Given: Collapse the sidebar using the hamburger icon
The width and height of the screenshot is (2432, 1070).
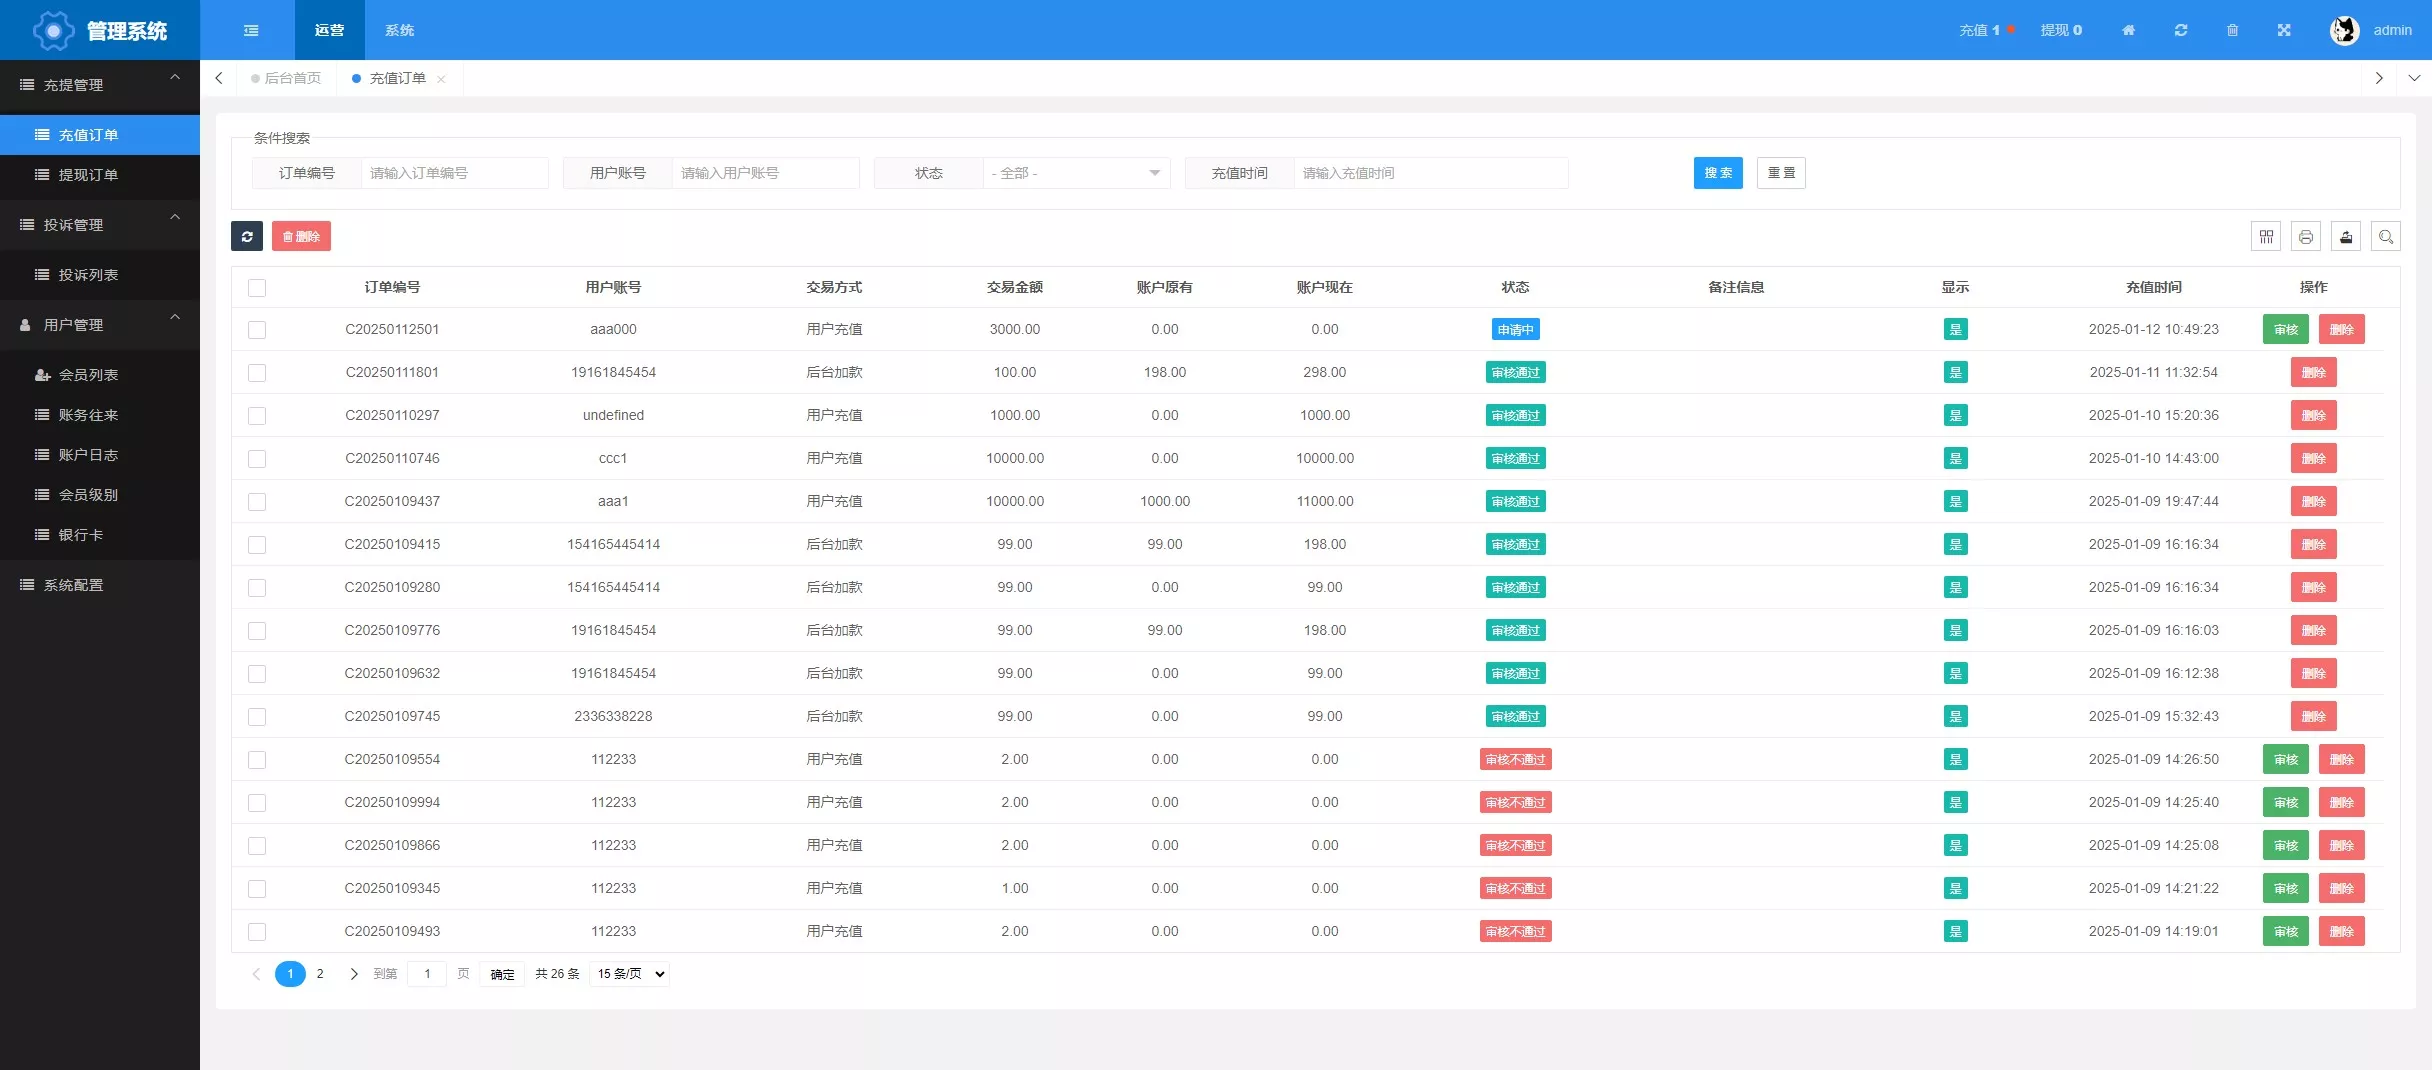Looking at the screenshot, I should pos(251,30).
